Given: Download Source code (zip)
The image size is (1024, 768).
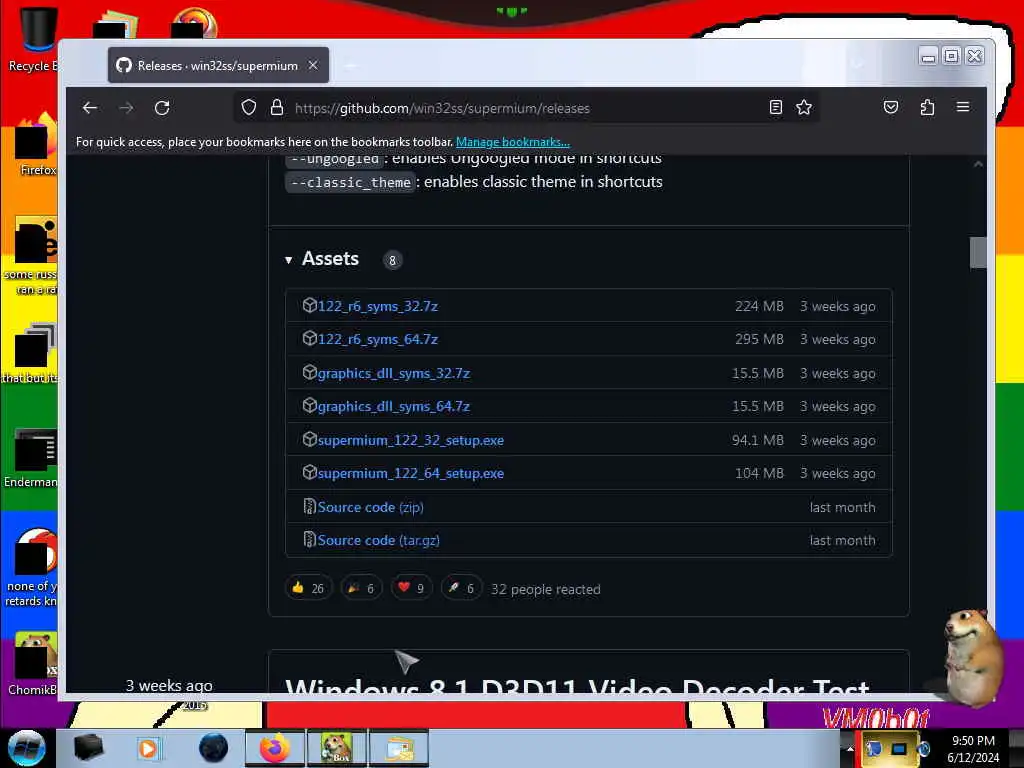Looking at the screenshot, I should [x=370, y=507].
